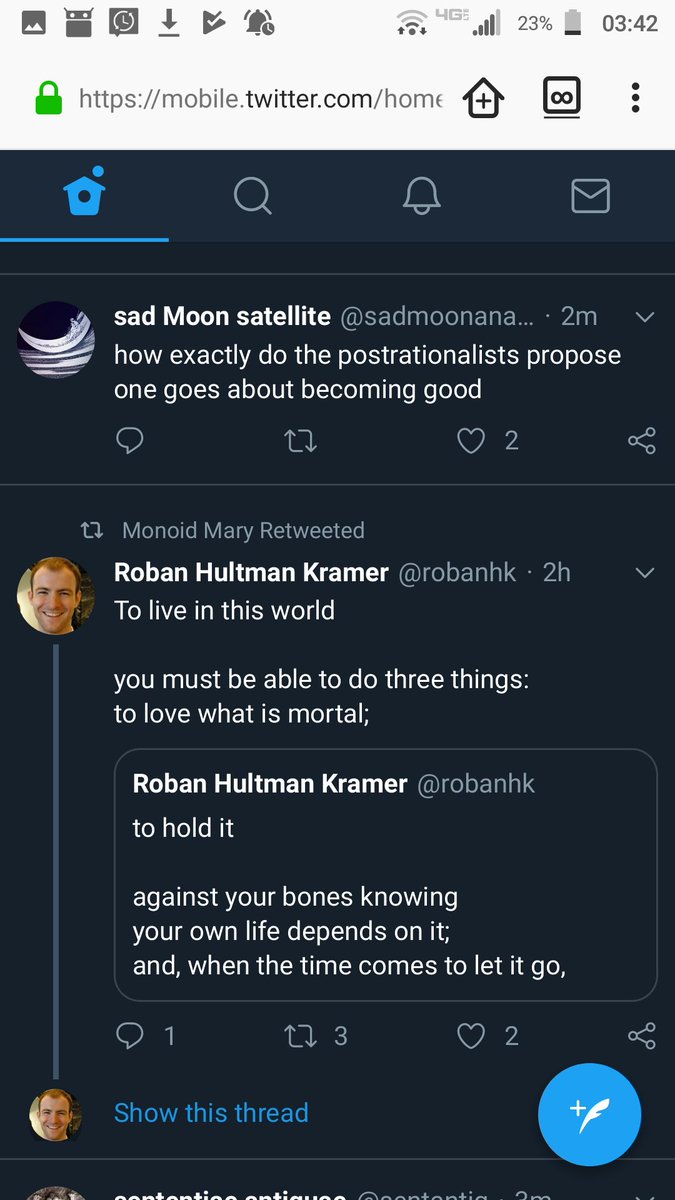Expand options for Roban Hultman Kramer's tweet

click(x=645, y=573)
